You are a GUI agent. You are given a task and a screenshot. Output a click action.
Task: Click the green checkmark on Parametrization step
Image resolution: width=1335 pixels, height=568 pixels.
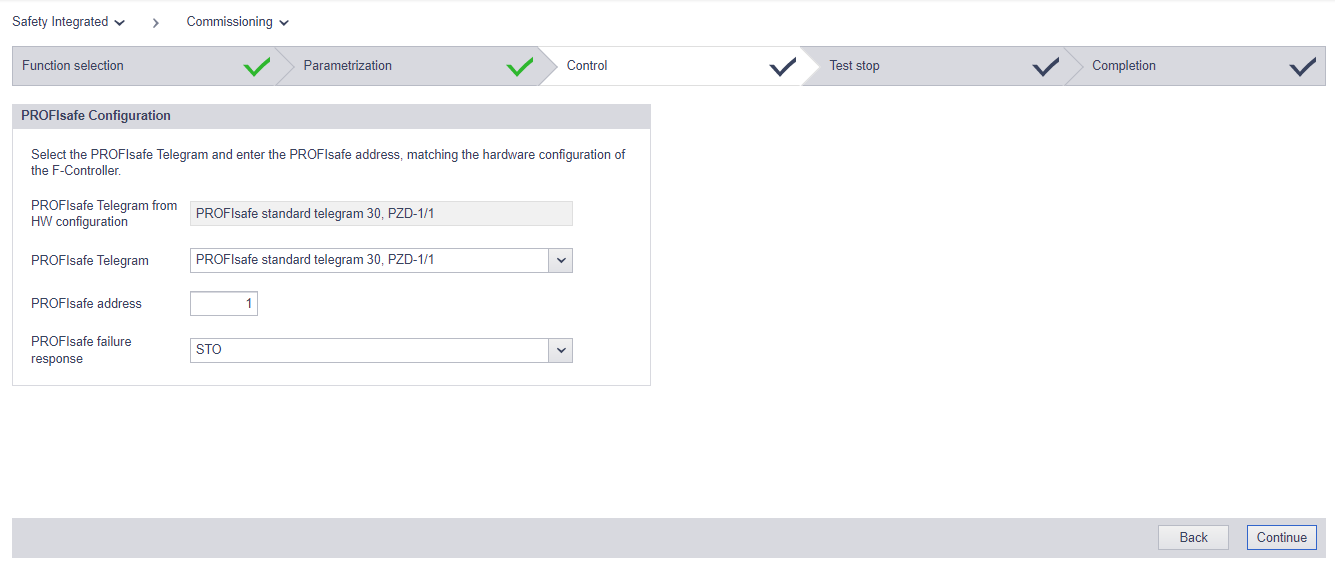(520, 67)
